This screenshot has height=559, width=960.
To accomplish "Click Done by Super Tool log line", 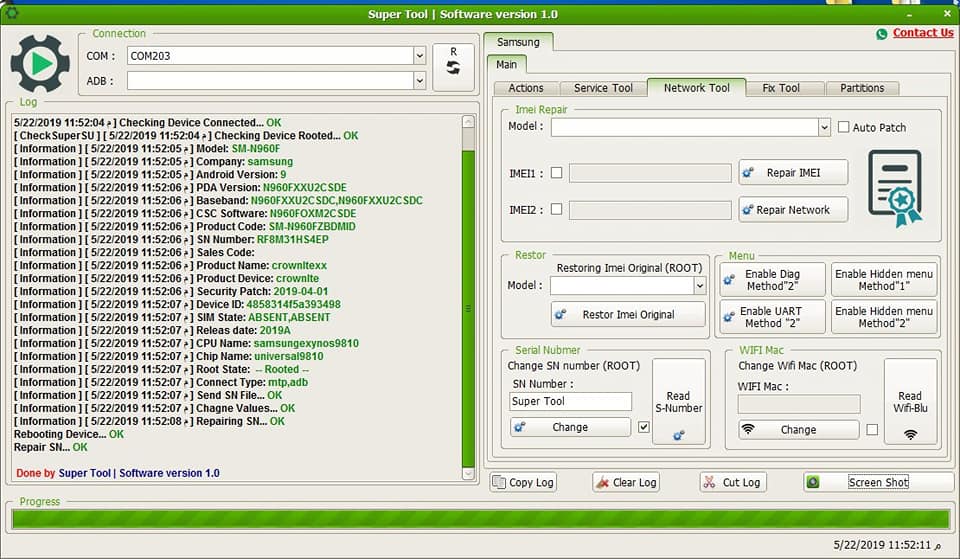I will pos(118,473).
